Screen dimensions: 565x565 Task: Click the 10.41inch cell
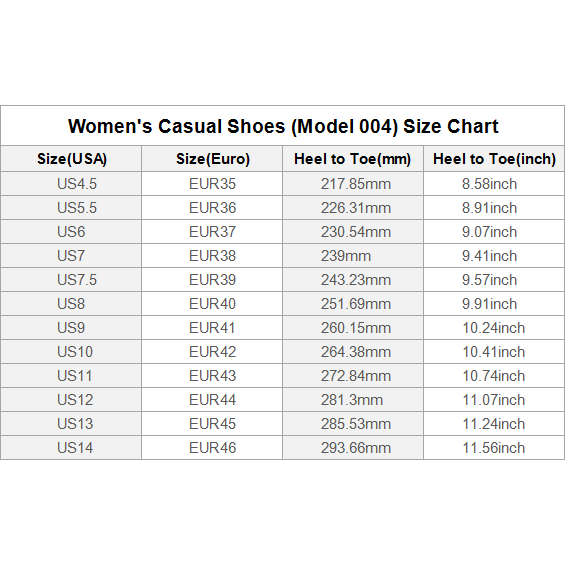pos(494,352)
